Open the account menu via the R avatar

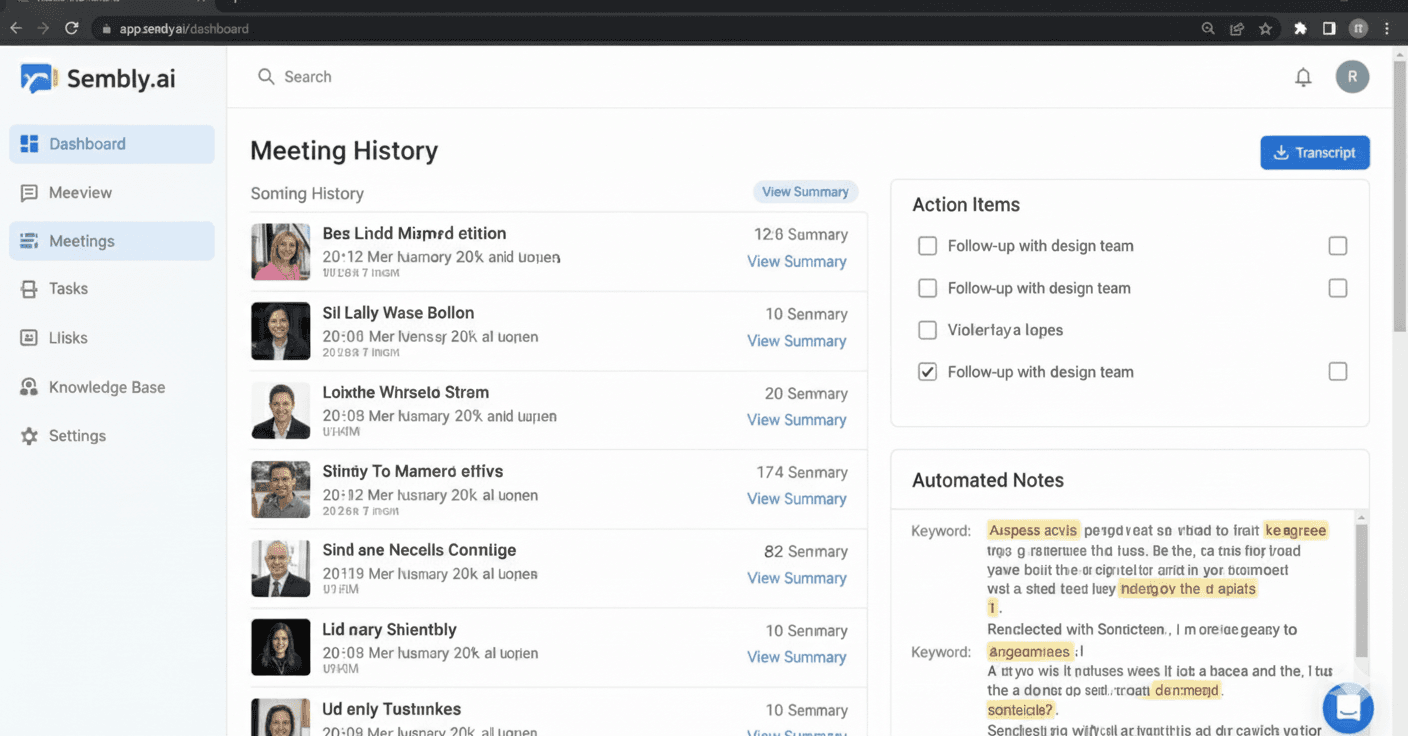click(x=1352, y=76)
